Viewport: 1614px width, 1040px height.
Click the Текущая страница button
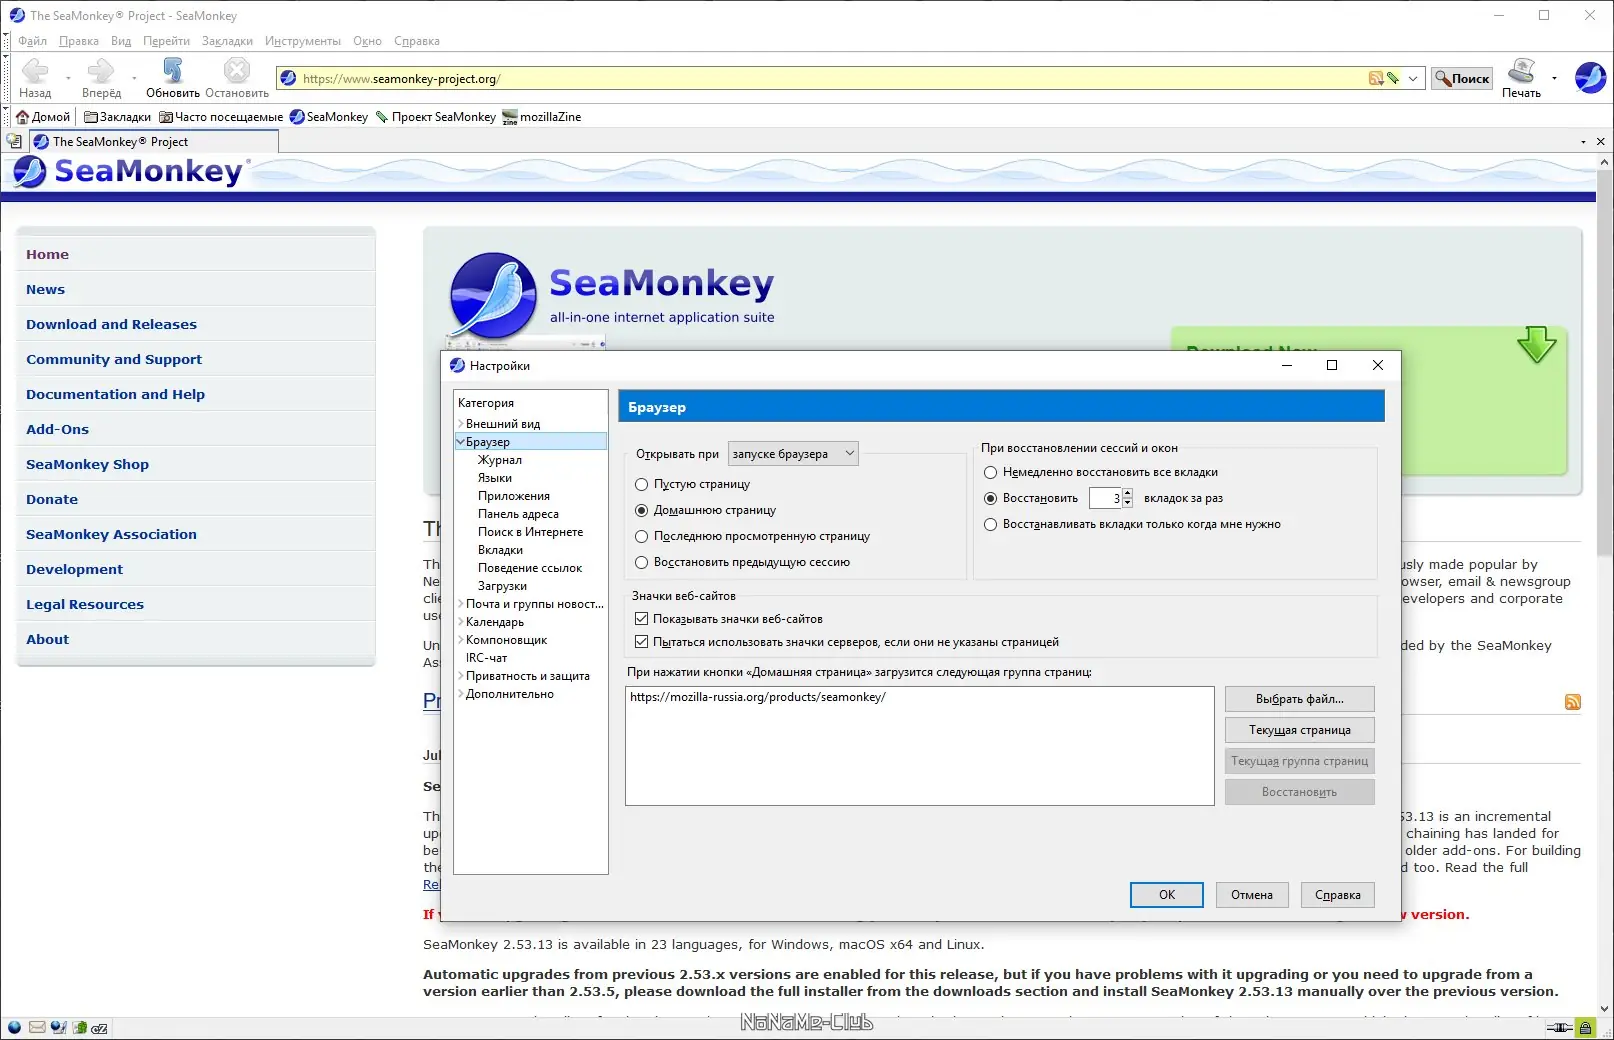[x=1300, y=730]
